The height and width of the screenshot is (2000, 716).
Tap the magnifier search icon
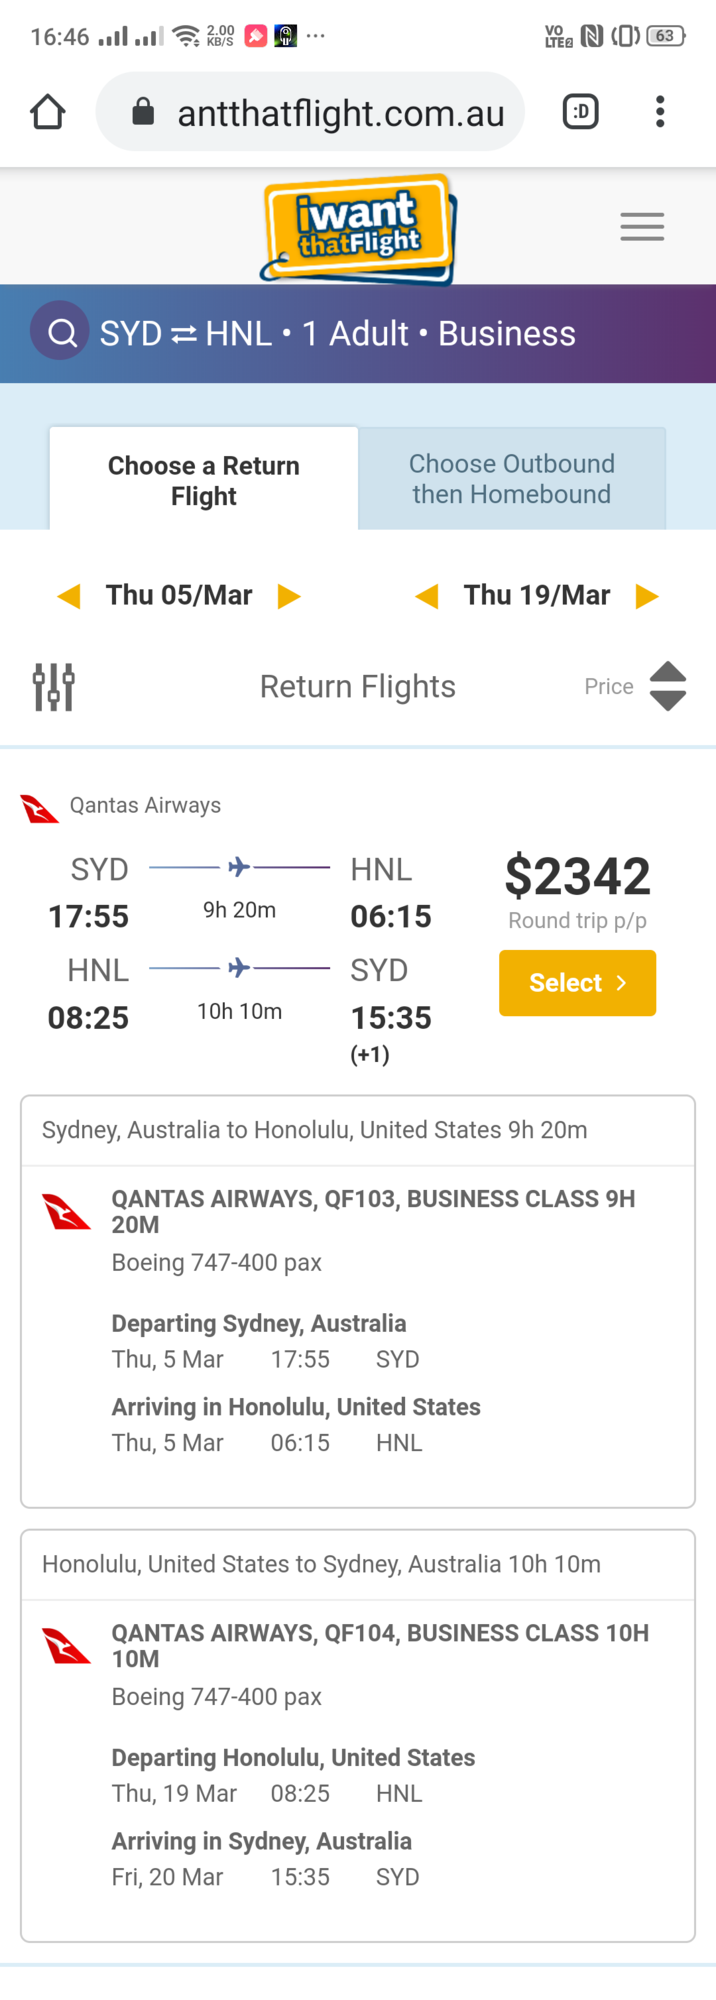[x=61, y=332]
